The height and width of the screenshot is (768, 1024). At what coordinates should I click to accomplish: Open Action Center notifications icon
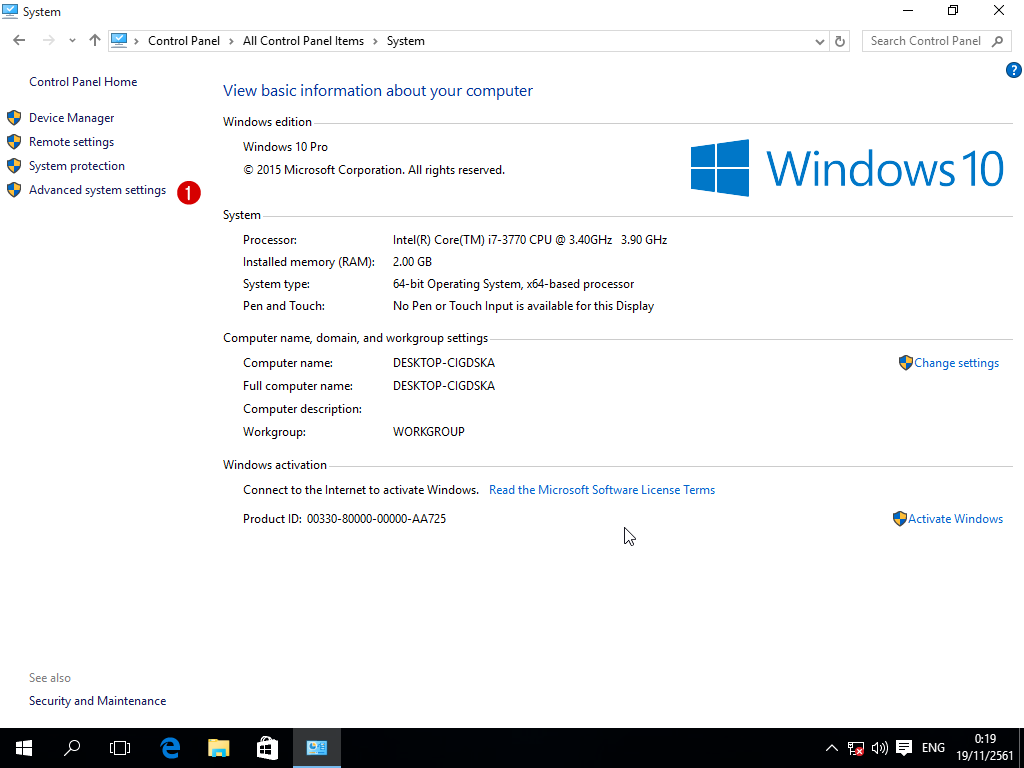coord(904,748)
